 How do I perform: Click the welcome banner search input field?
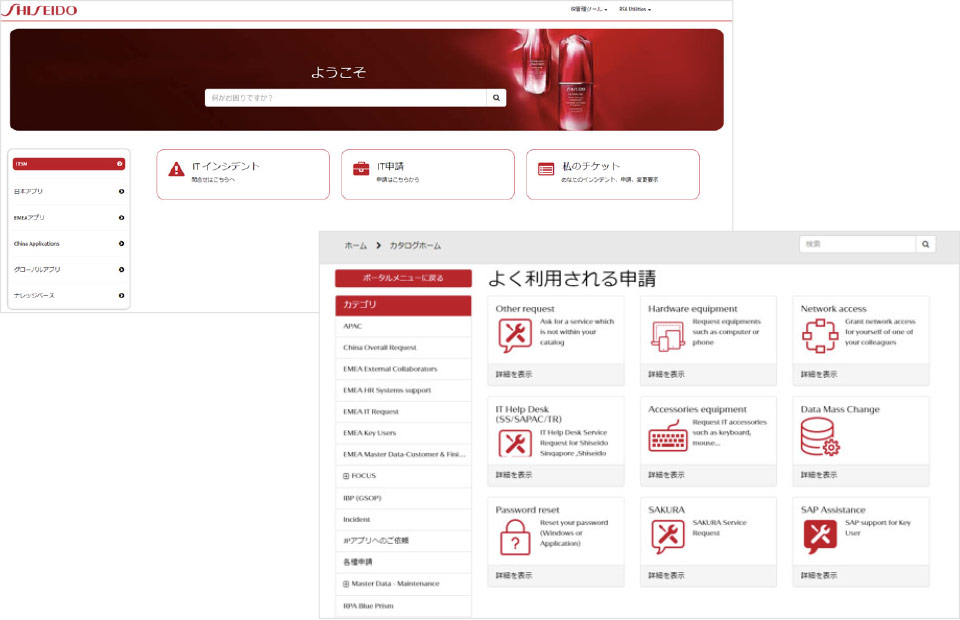tap(345, 98)
